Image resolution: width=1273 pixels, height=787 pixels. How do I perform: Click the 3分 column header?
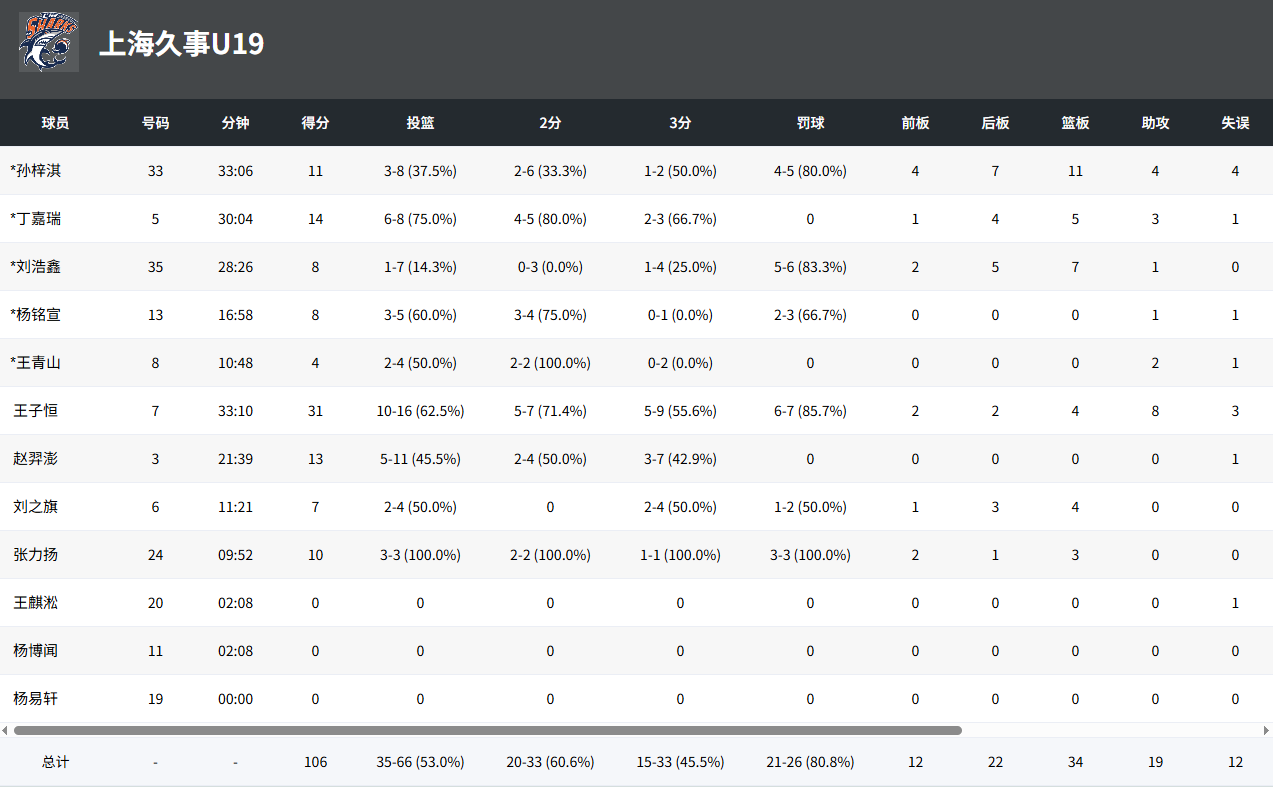click(x=680, y=123)
